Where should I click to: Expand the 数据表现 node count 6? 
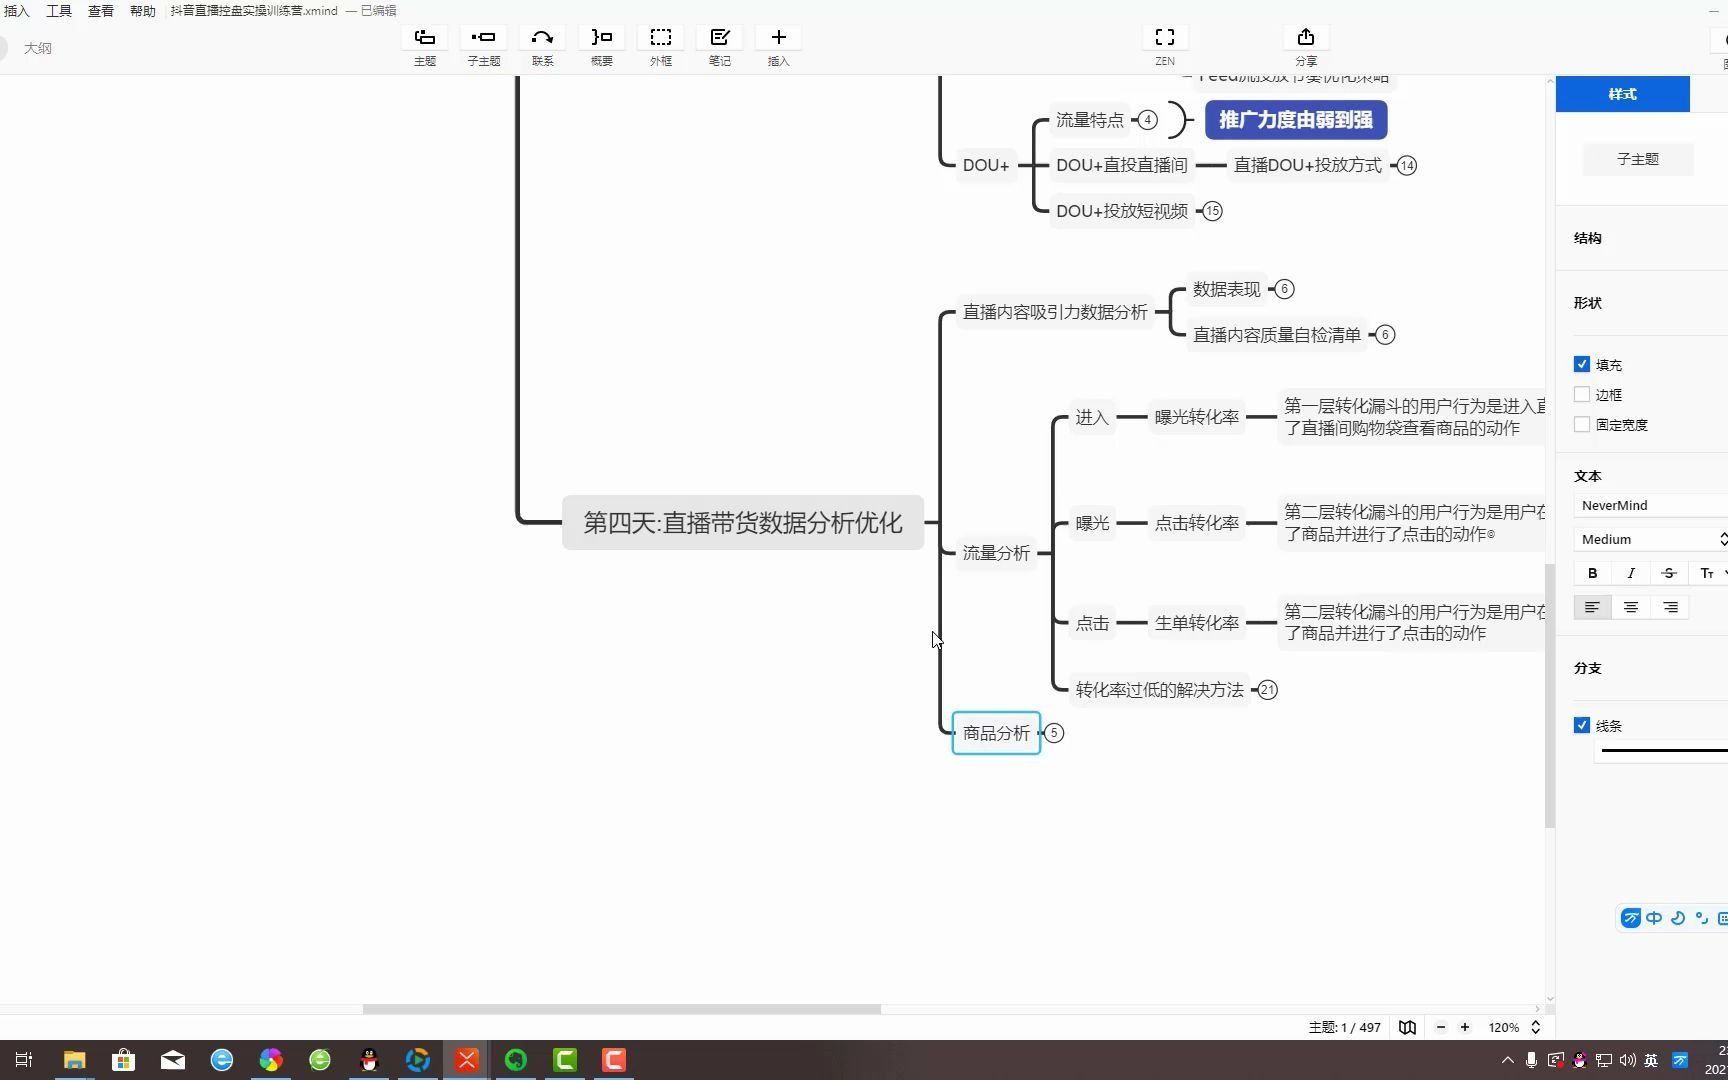[x=1285, y=289]
